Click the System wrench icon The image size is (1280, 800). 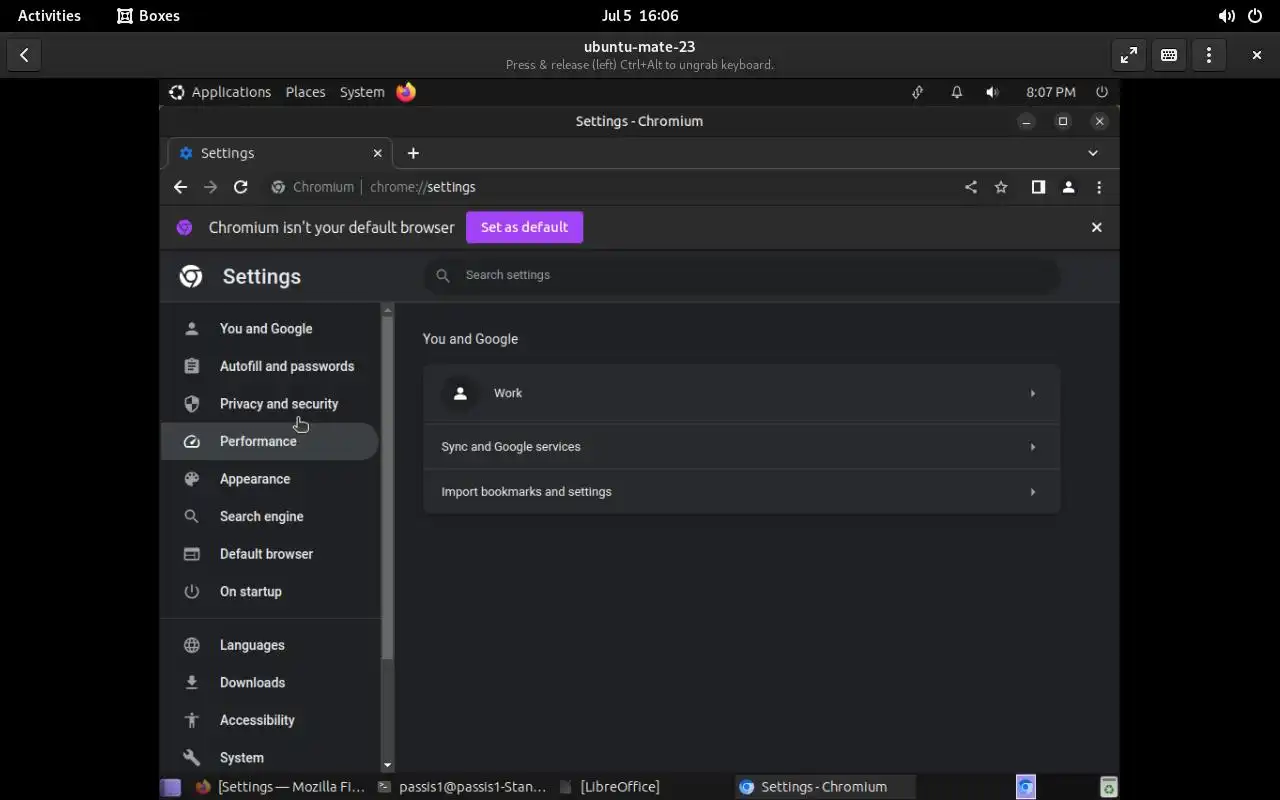[x=192, y=758]
